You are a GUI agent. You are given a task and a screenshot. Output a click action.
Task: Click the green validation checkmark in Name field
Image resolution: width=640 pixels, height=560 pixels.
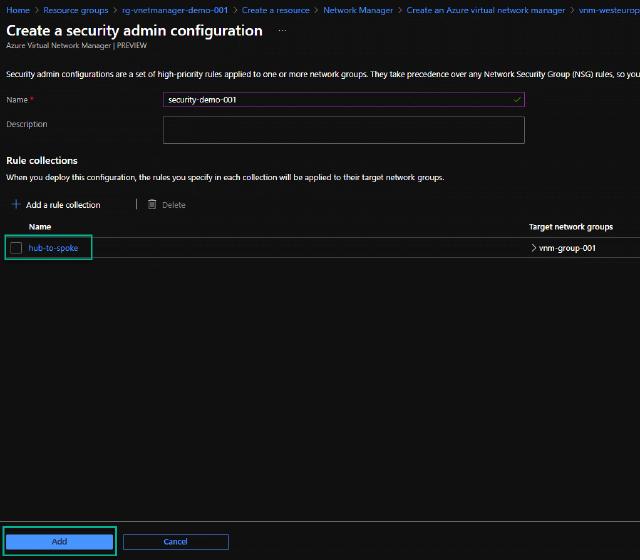click(x=516, y=100)
